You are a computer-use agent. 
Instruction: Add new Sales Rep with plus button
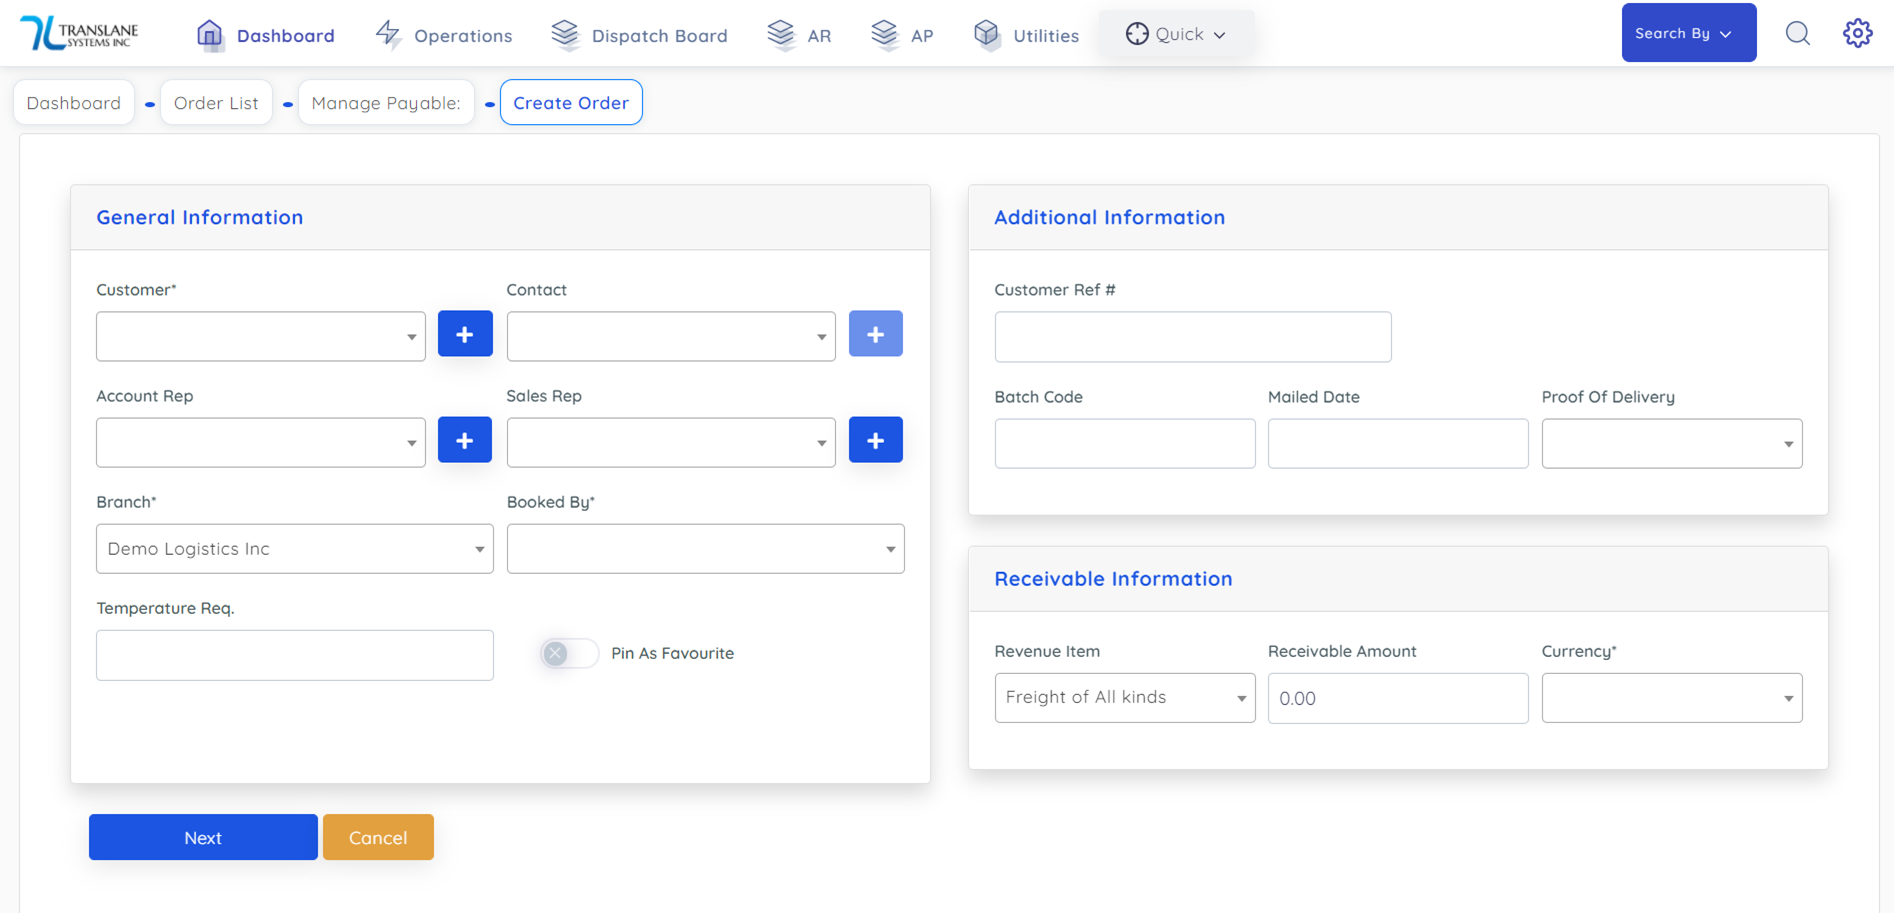[x=875, y=440]
